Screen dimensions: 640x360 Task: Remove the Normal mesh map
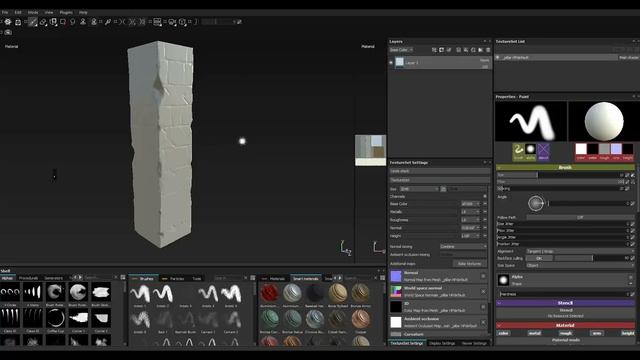point(483,276)
